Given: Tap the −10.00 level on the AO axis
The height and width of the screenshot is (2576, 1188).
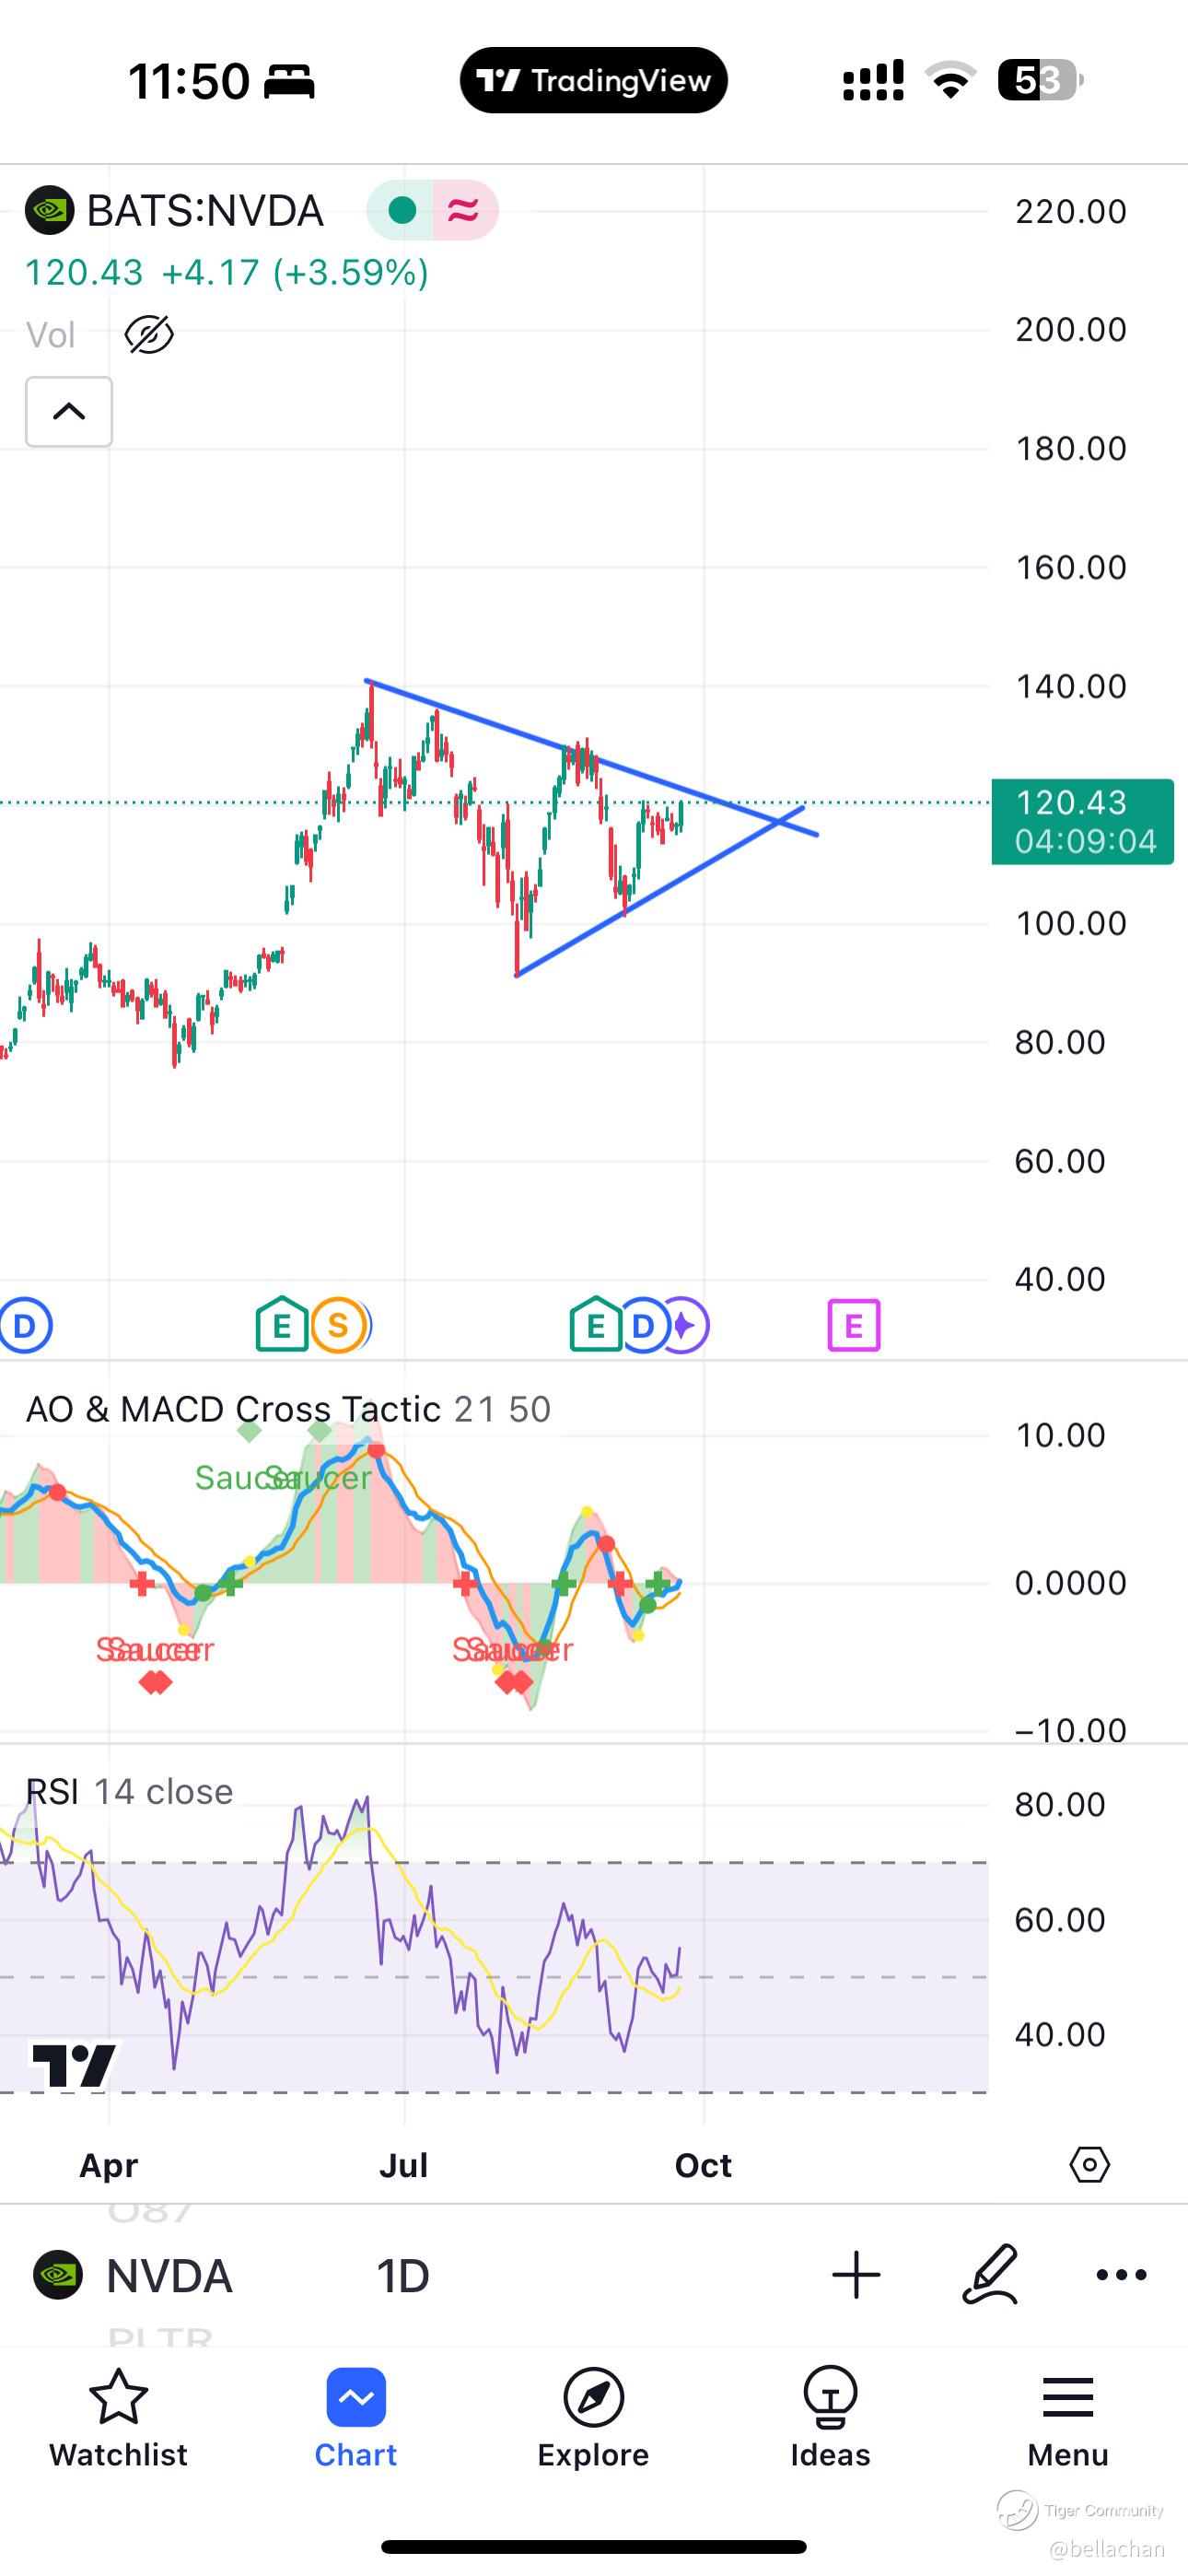Looking at the screenshot, I should point(1070,1730).
